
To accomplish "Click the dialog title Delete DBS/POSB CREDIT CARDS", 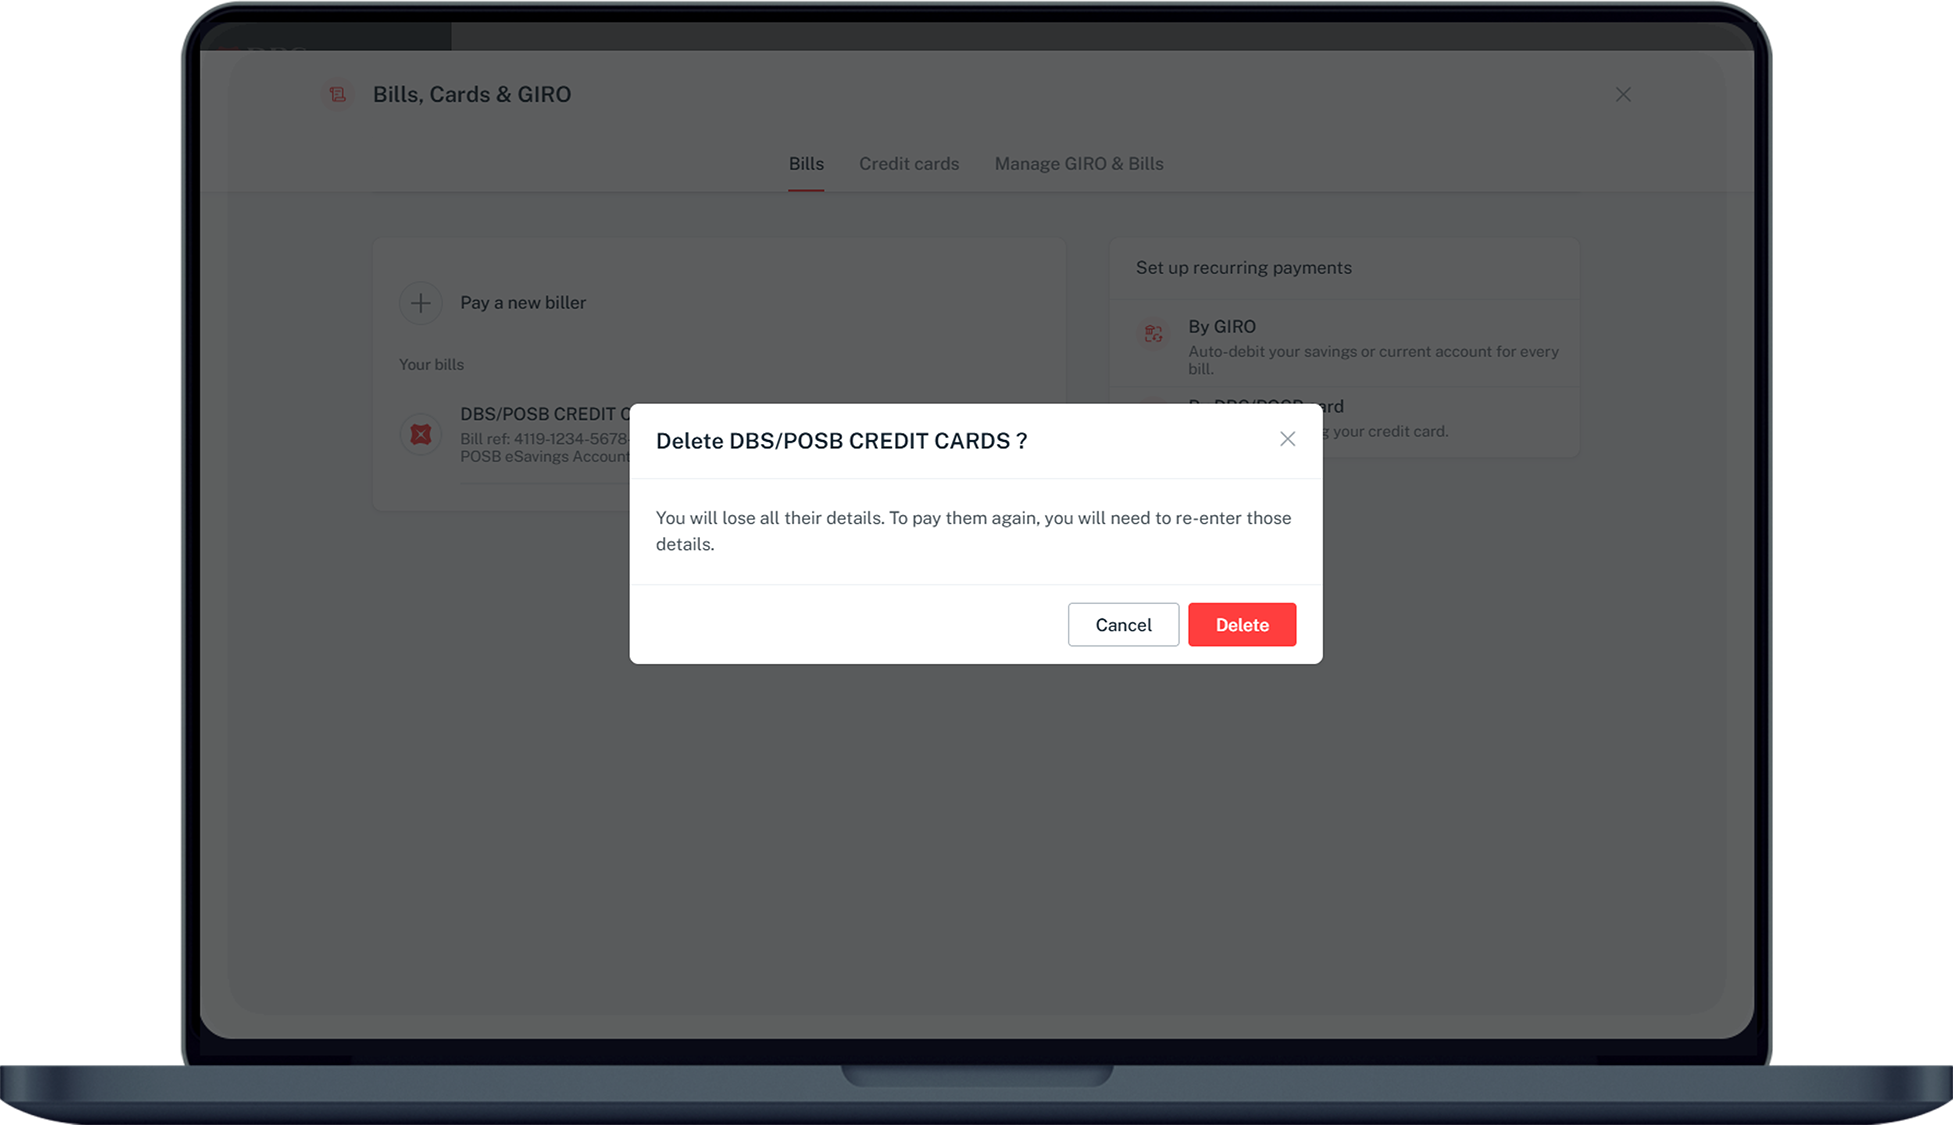I will click(841, 441).
